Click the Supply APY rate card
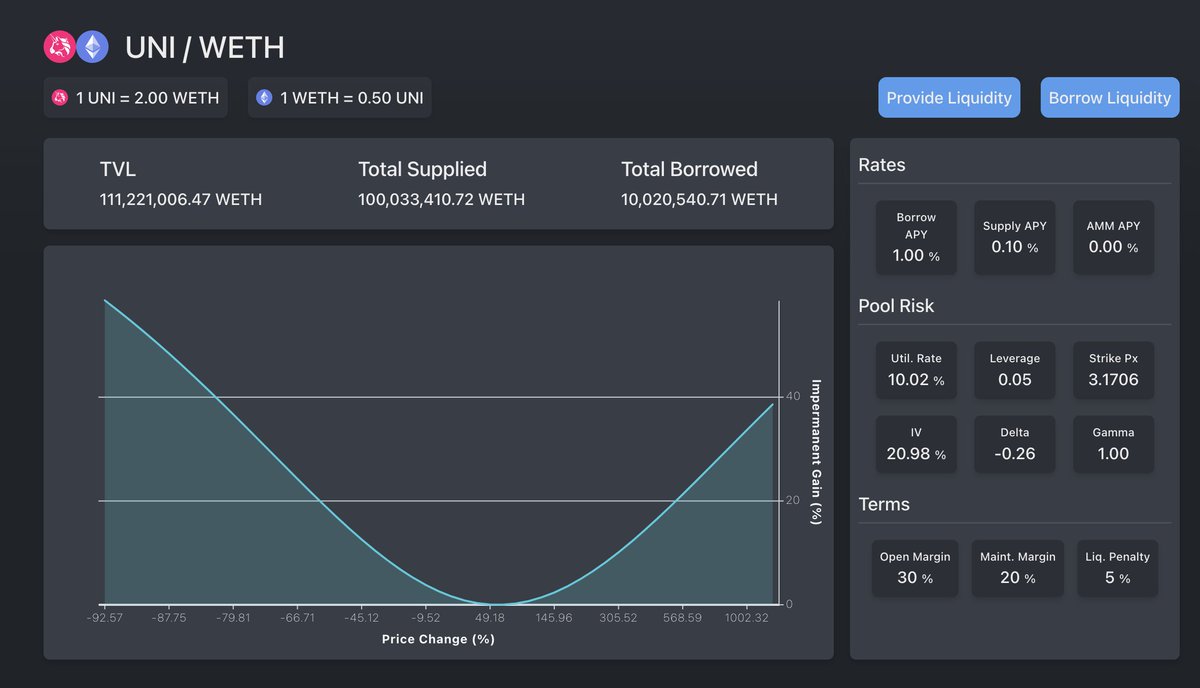Screen dimensions: 1200x688 (1014, 237)
